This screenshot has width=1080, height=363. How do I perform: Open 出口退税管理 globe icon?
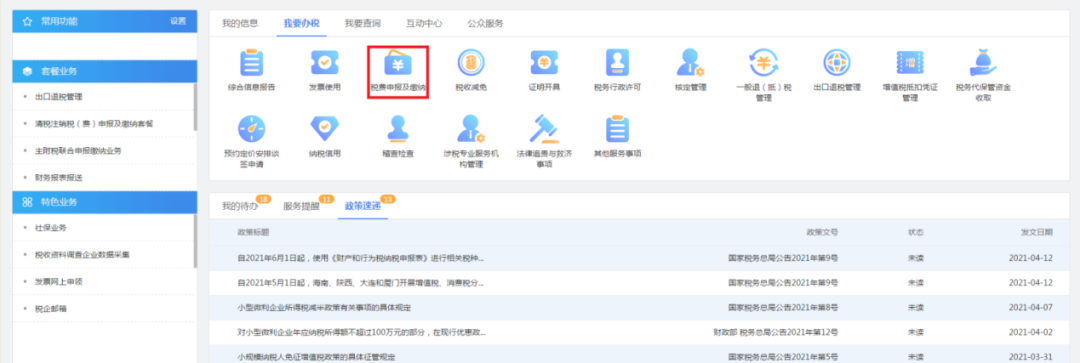[x=837, y=63]
